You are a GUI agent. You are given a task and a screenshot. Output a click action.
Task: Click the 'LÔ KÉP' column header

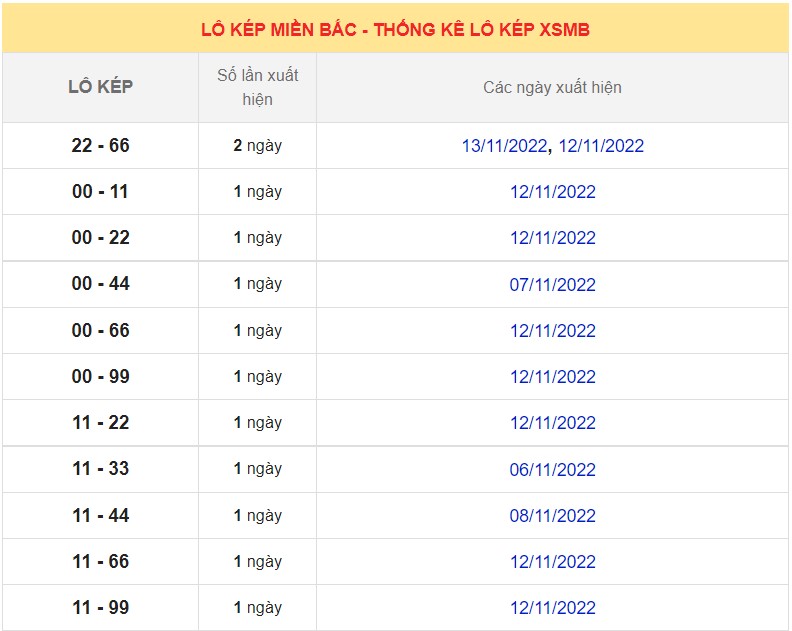[x=101, y=87]
